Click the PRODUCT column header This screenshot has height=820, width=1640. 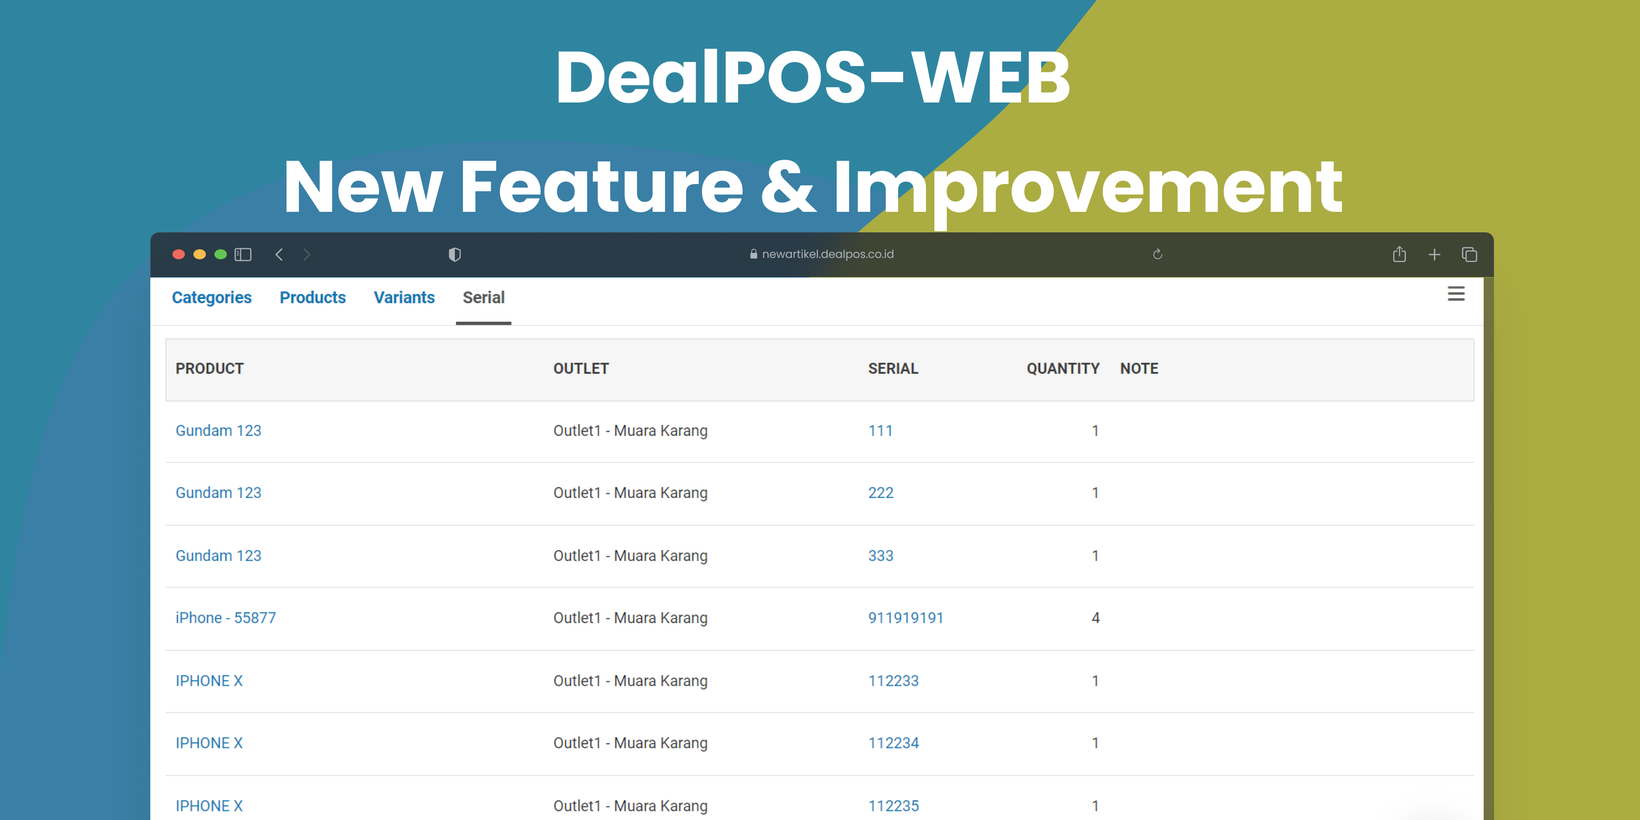tap(210, 369)
